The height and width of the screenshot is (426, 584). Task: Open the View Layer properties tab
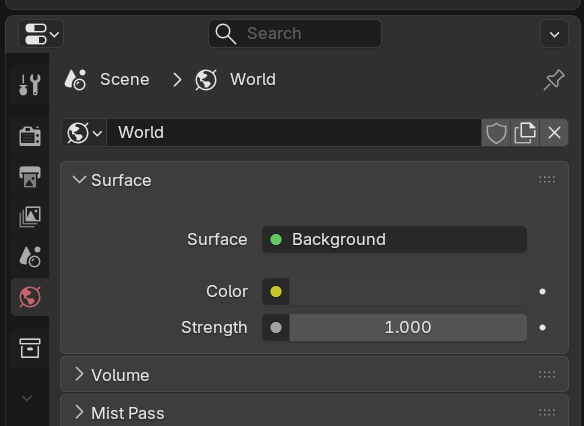[30, 216]
